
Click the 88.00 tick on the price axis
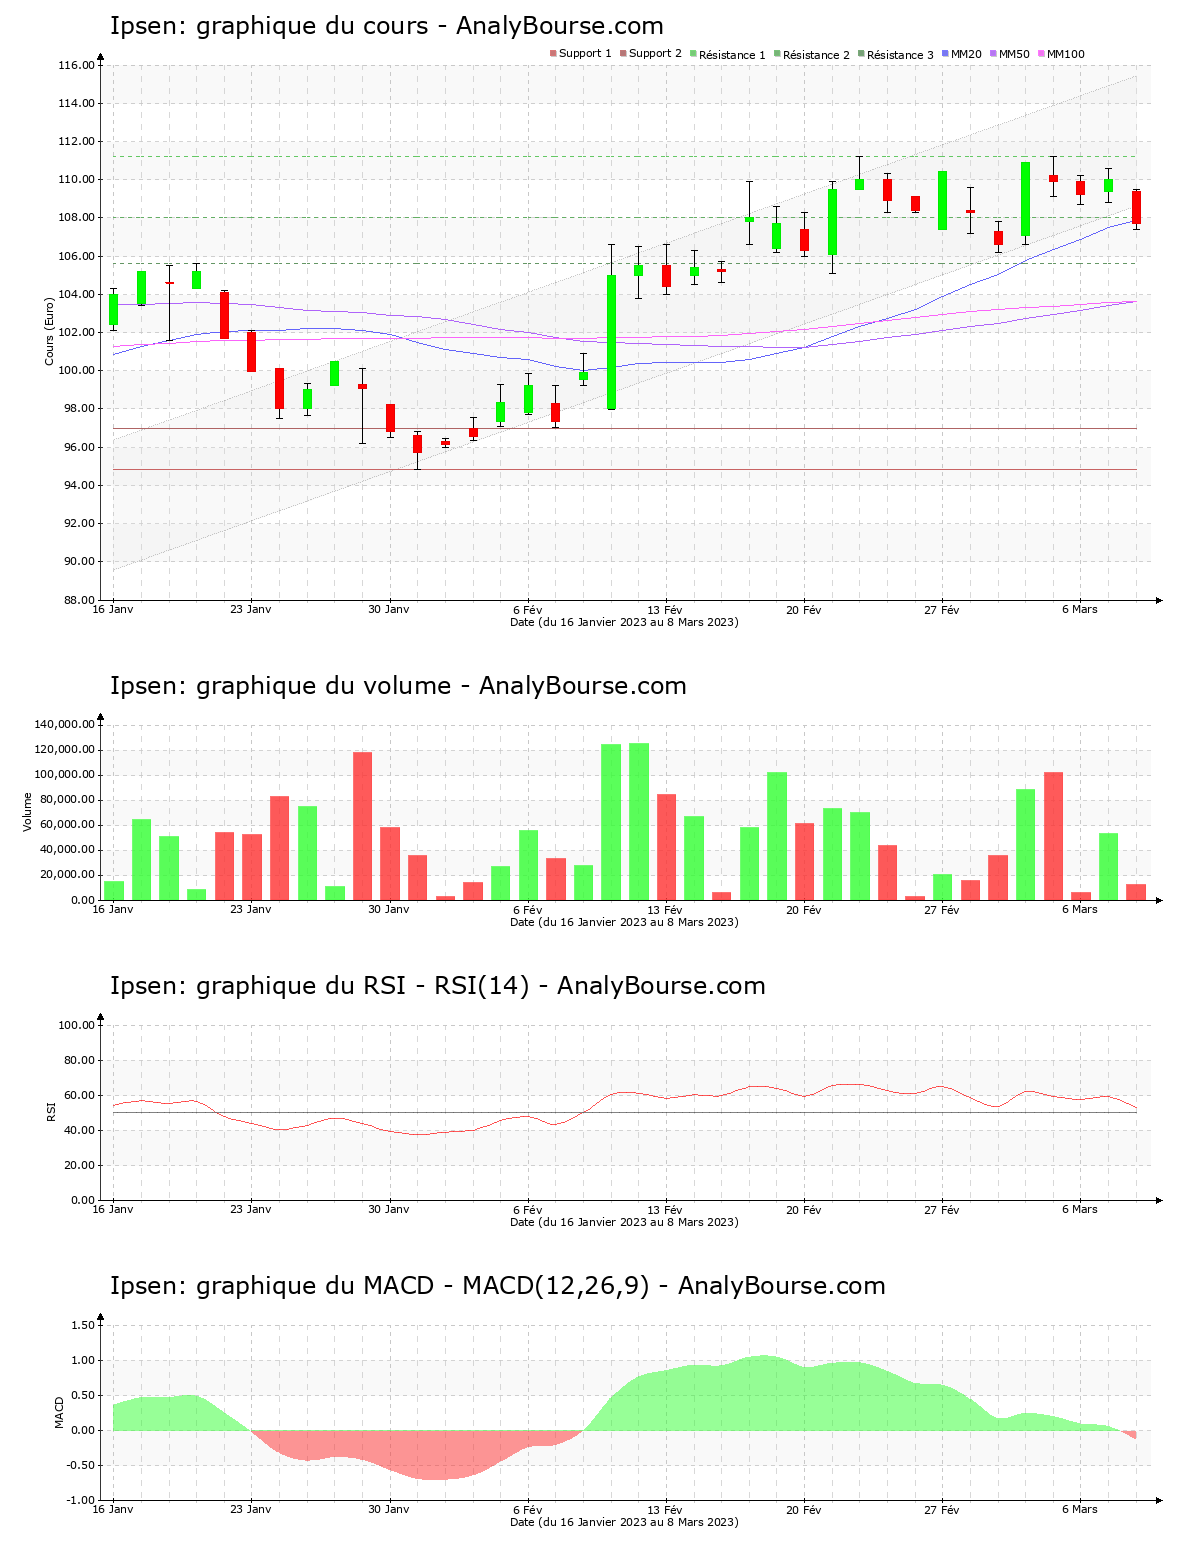(79, 600)
